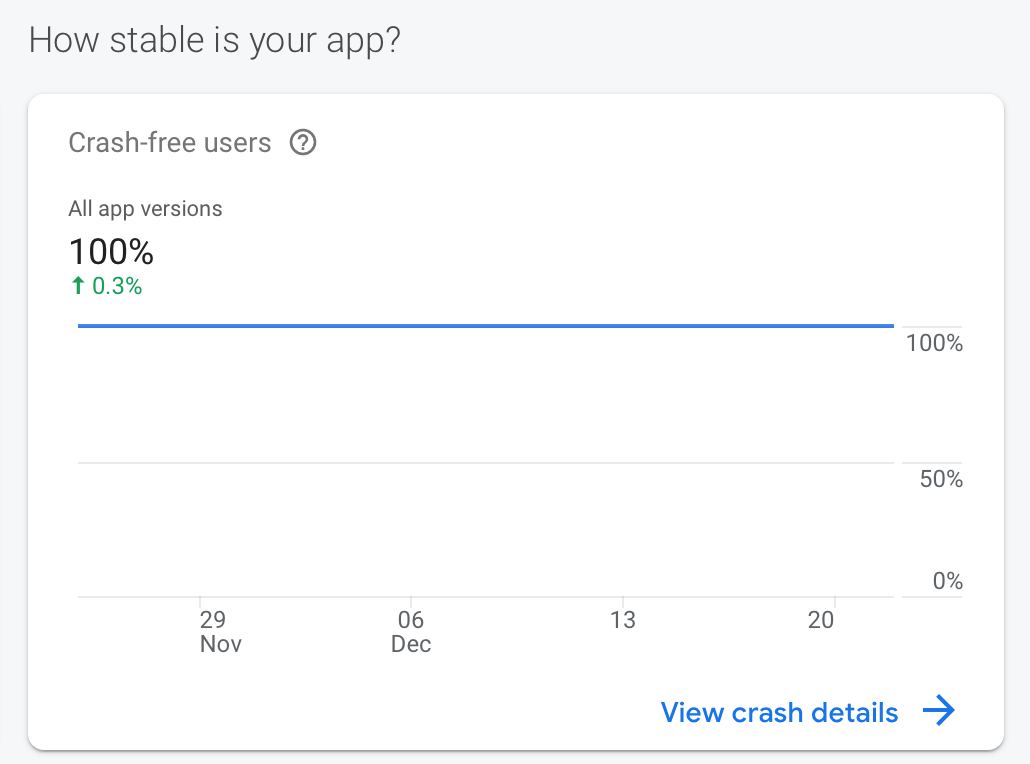1030x764 pixels.
Task: Select the 13 date marker on the x-axis
Action: point(622,620)
